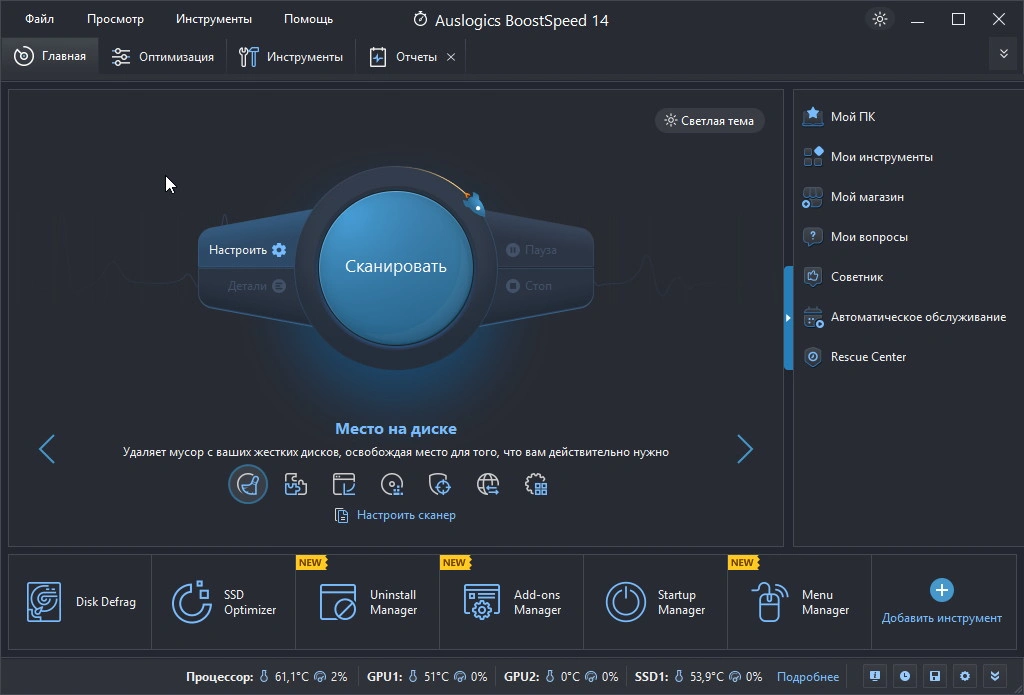Close the Отчеты tab
This screenshot has height=695, width=1024.
click(451, 57)
